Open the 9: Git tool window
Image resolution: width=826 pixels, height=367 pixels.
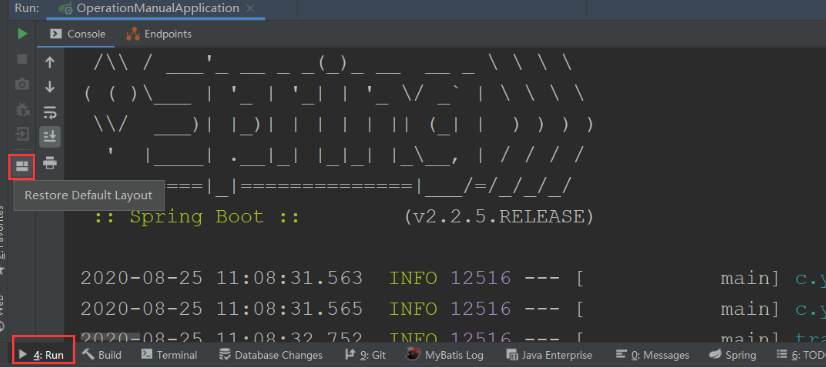pyautogui.click(x=365, y=355)
